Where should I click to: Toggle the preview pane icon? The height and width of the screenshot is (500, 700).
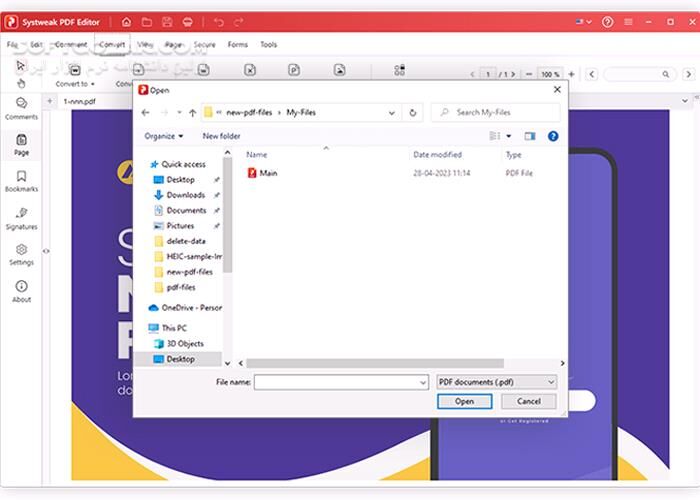[529, 136]
